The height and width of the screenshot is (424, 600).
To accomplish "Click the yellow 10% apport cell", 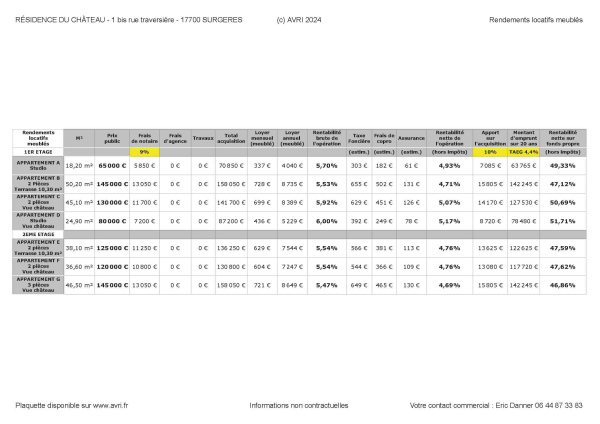I will [490, 152].
